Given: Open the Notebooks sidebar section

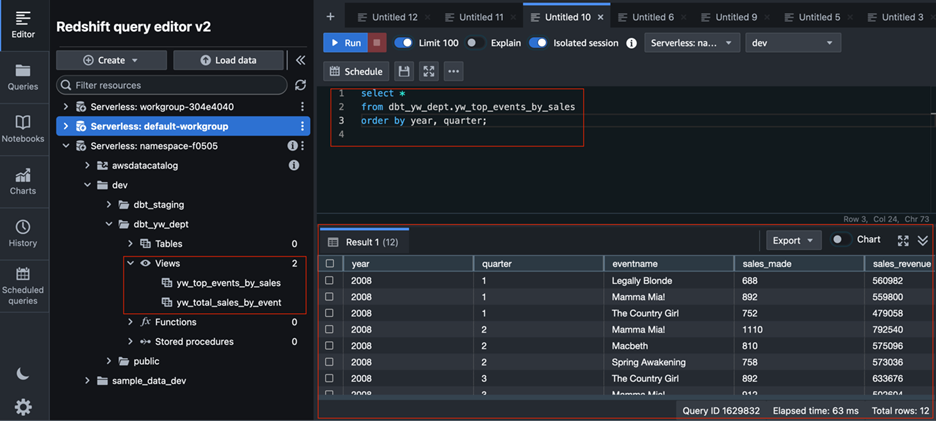Looking at the screenshot, I should pos(24,130).
